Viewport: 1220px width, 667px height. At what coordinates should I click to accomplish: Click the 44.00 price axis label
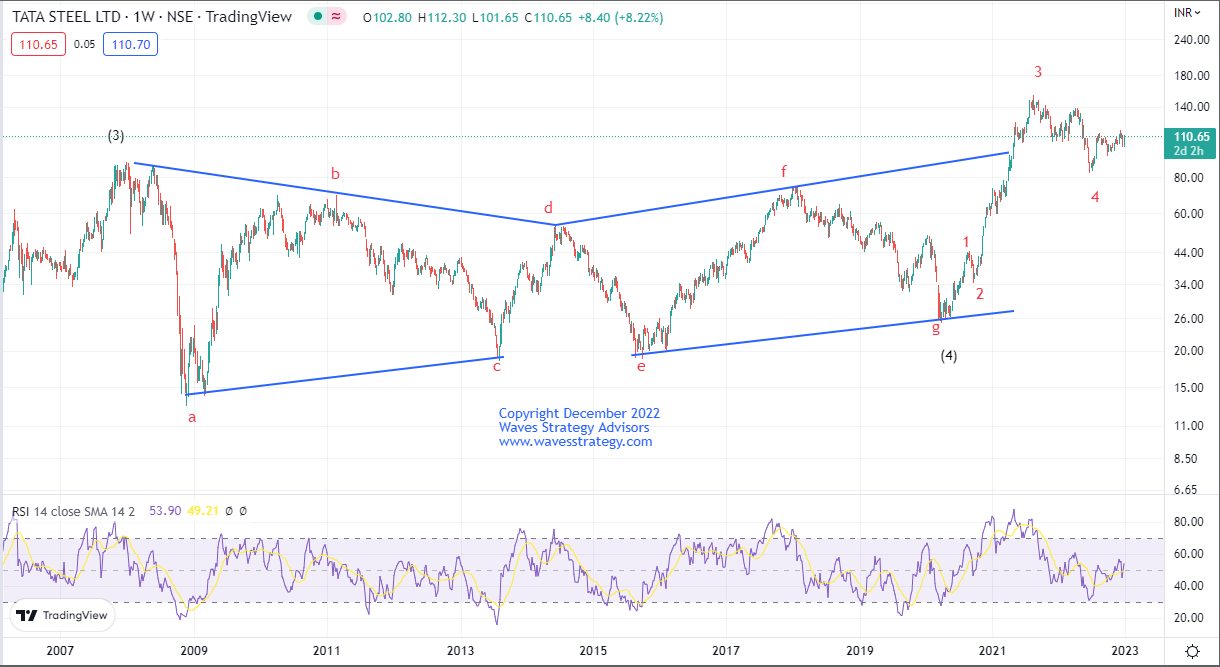[1187, 253]
